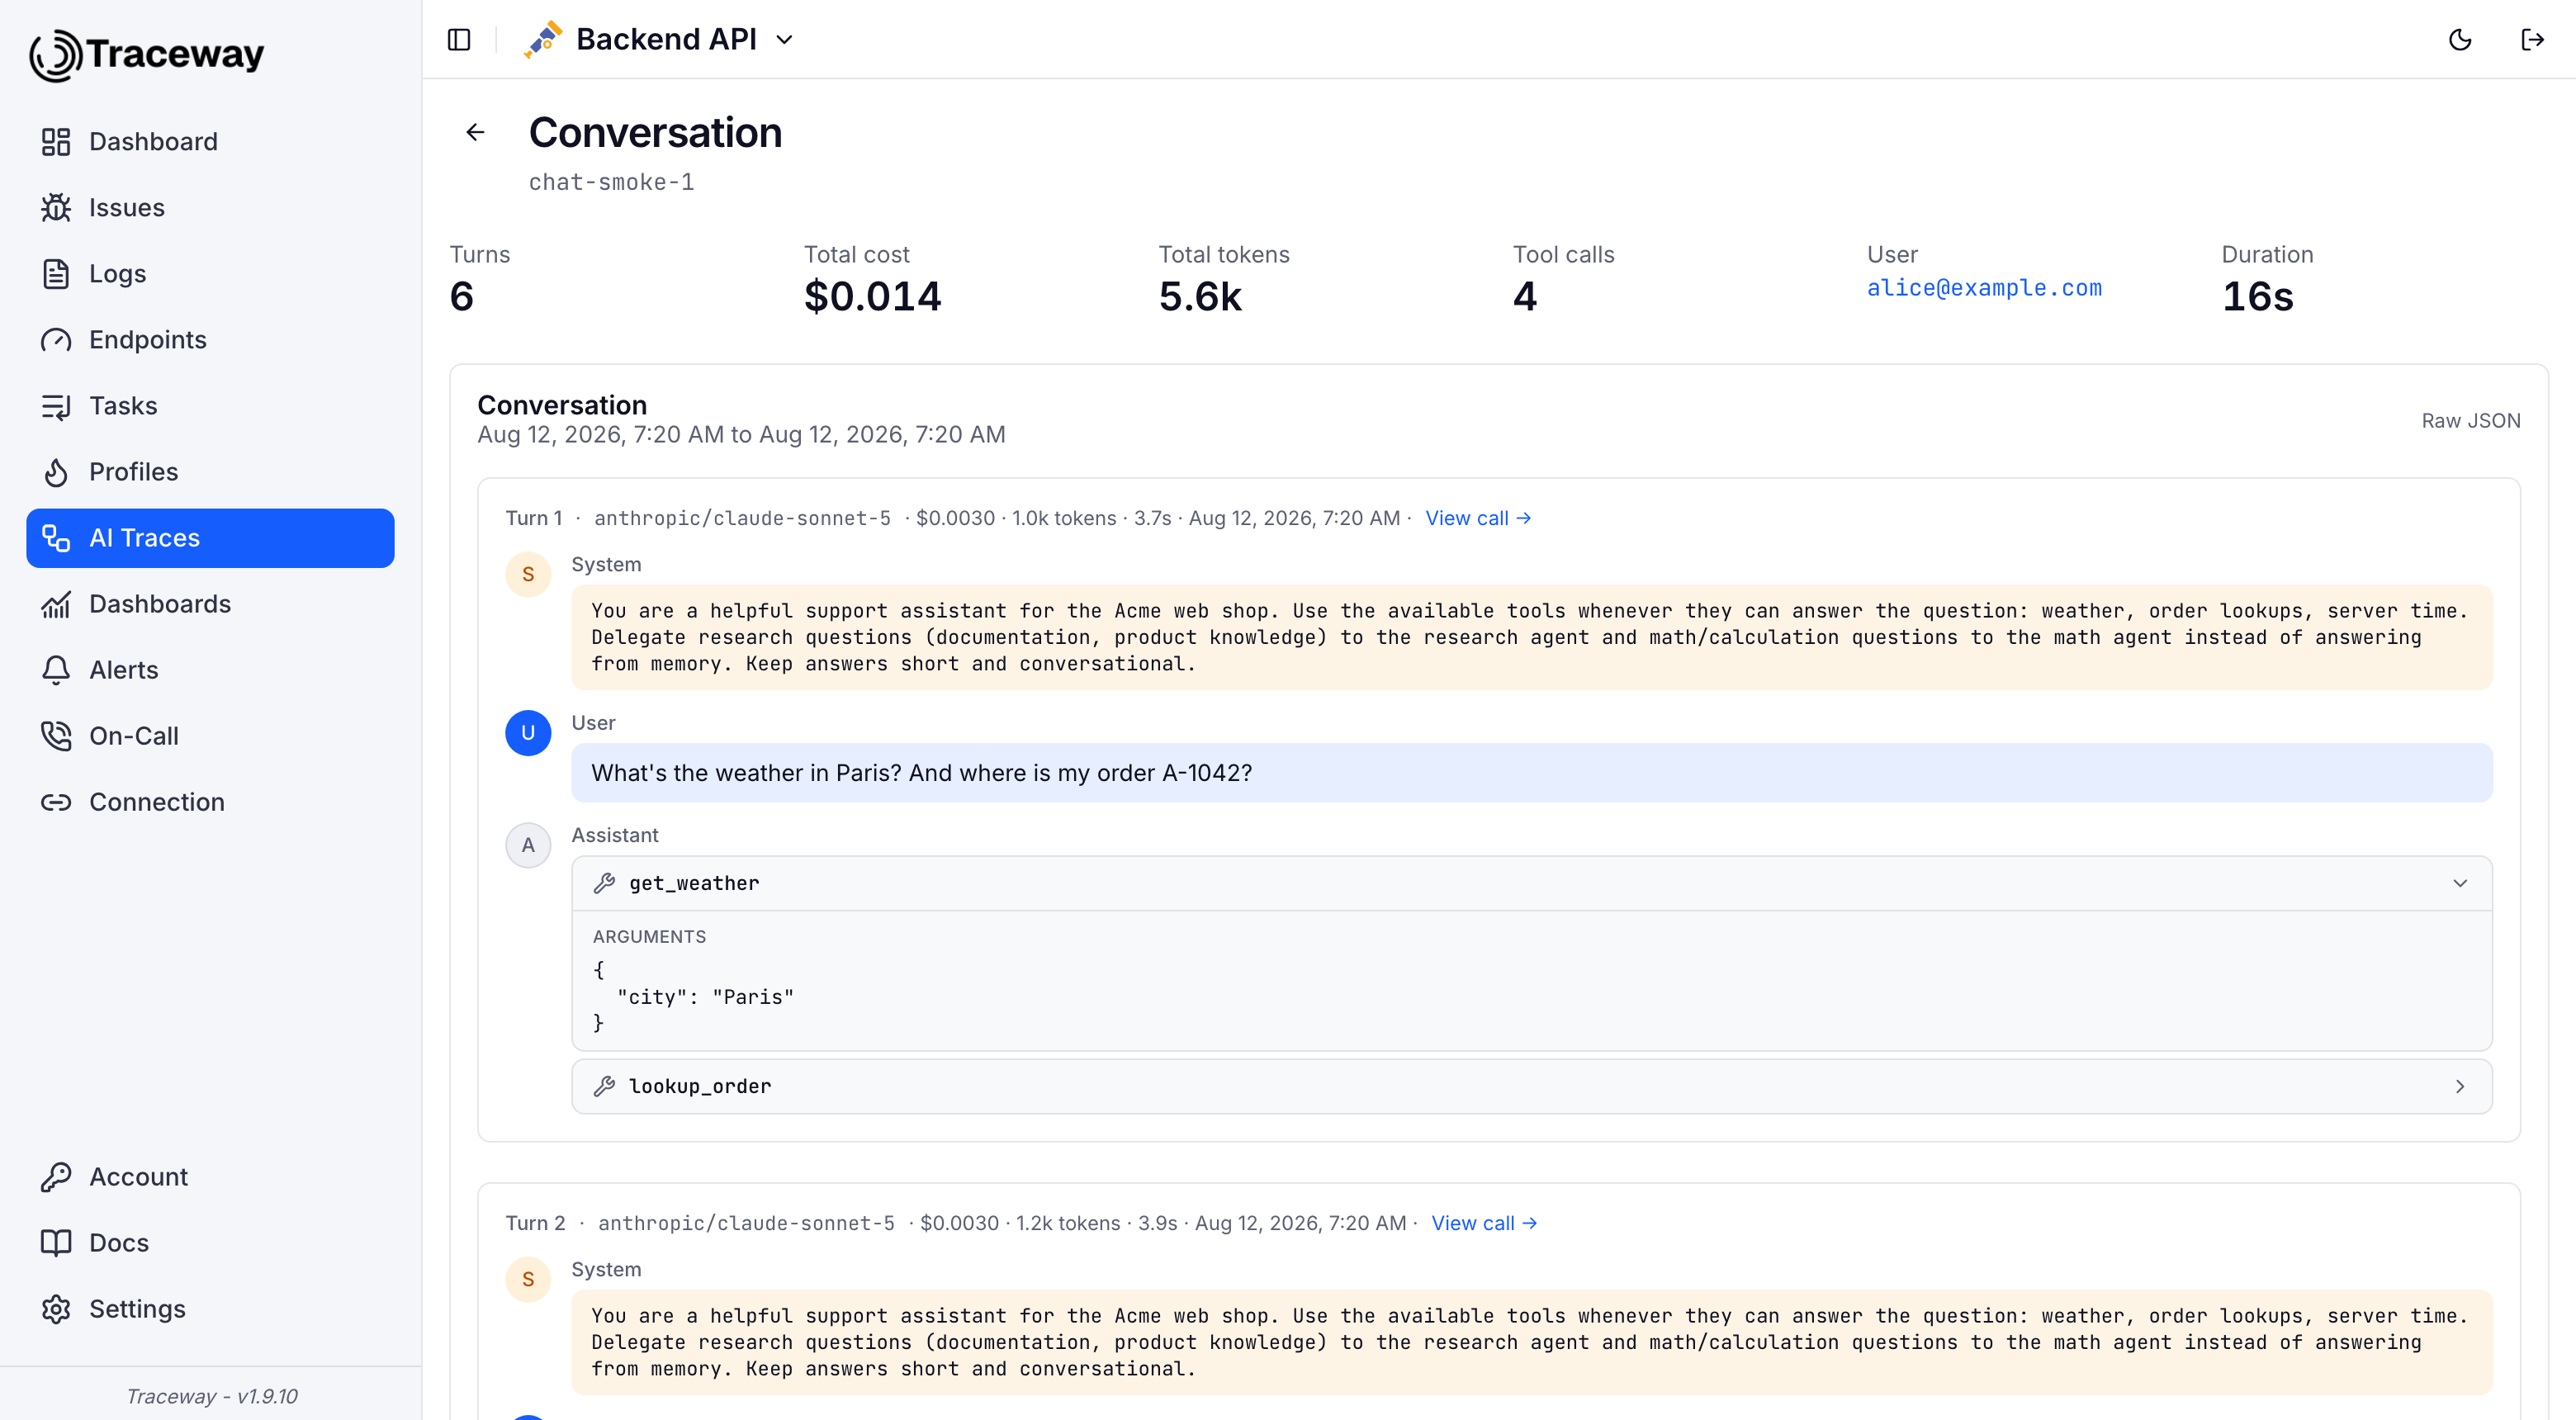Open Dashboard from sidebar
Screen dimensions: 2576x1420
pos(210,142)
